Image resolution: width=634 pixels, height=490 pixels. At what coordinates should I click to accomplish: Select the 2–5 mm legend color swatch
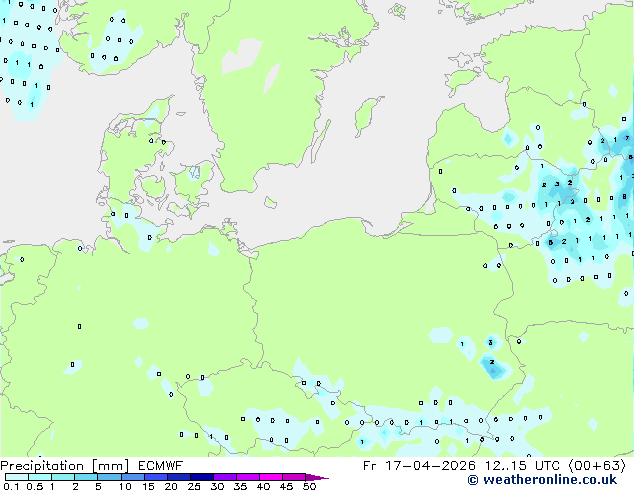(86, 477)
